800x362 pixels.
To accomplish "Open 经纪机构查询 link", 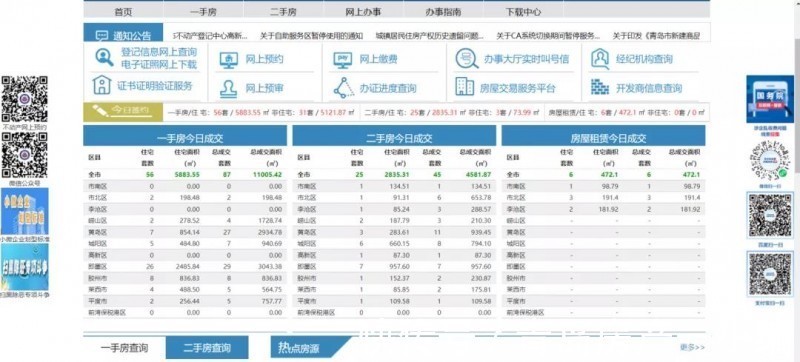I will click(644, 59).
